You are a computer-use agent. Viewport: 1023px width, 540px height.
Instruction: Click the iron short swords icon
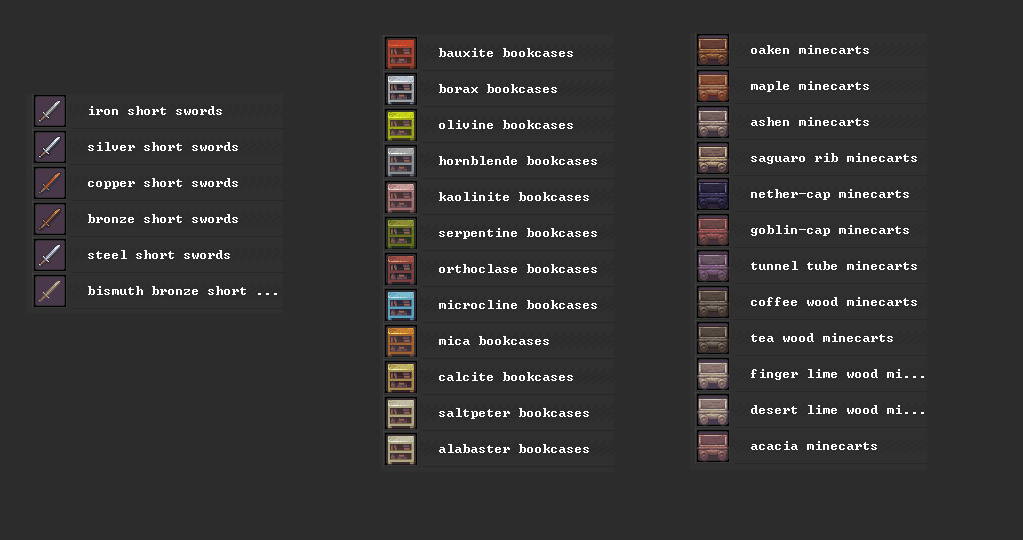pos(50,111)
